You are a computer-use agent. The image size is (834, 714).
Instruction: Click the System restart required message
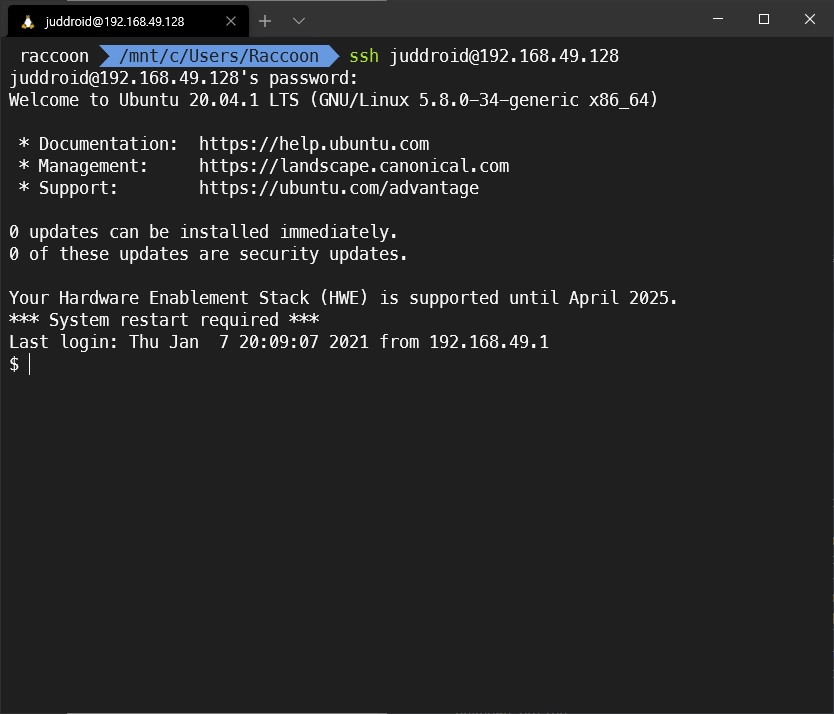(x=164, y=320)
